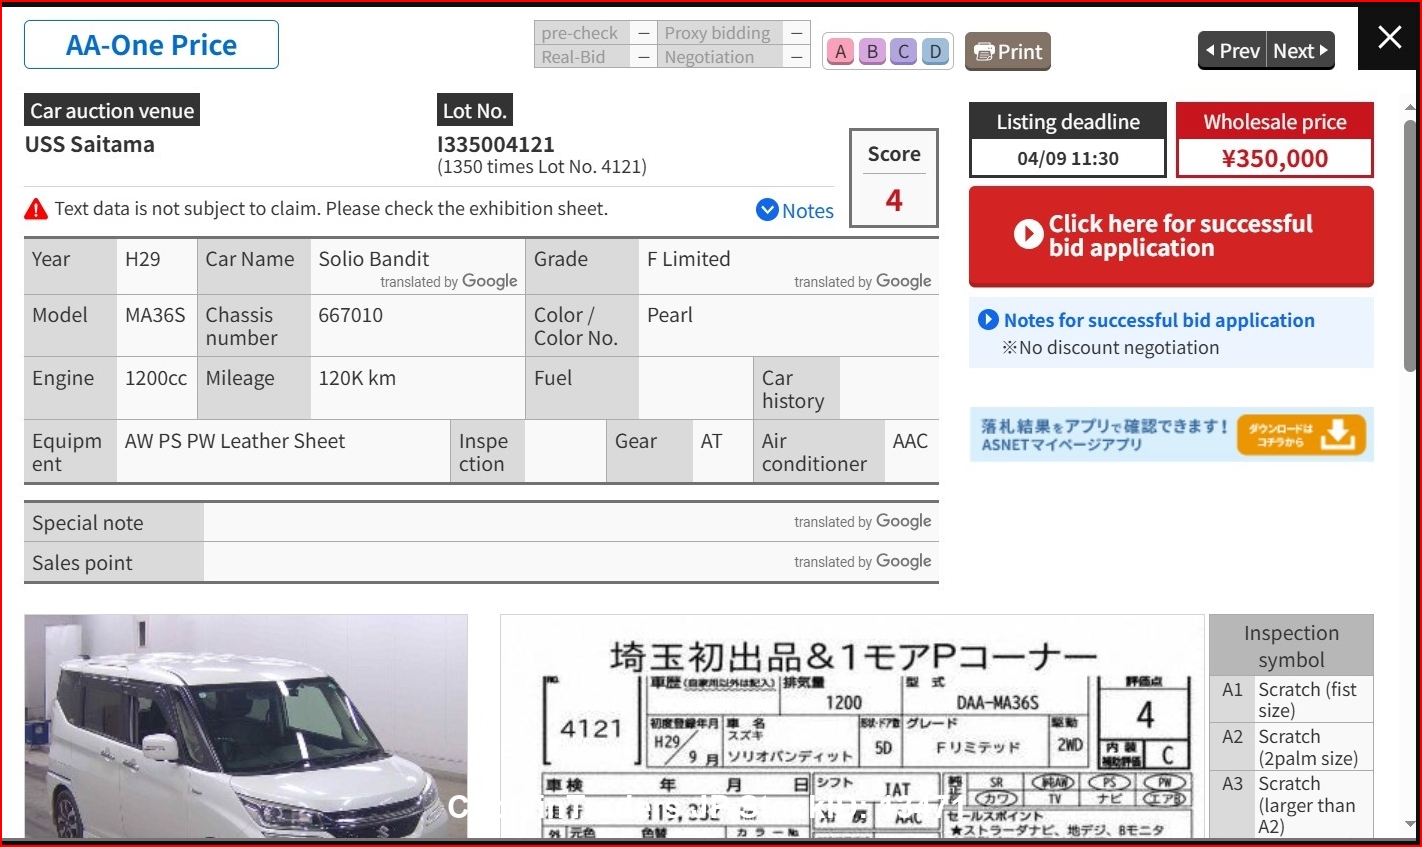Open the white Solio car photo
The height and width of the screenshot is (847, 1422).
tap(245, 726)
